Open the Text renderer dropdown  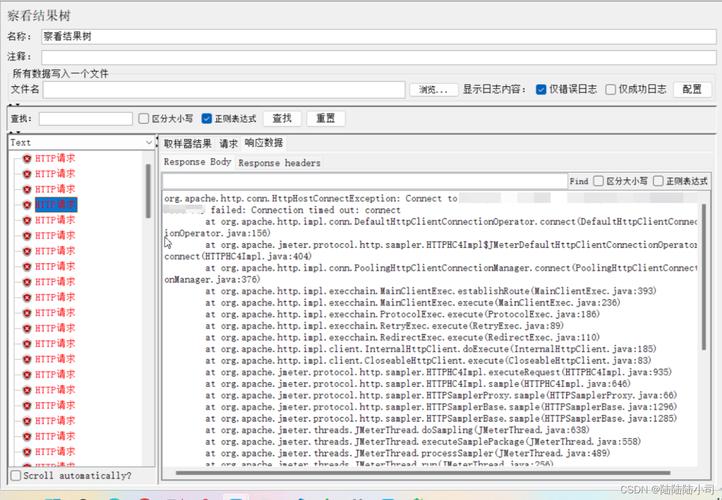pos(82,143)
